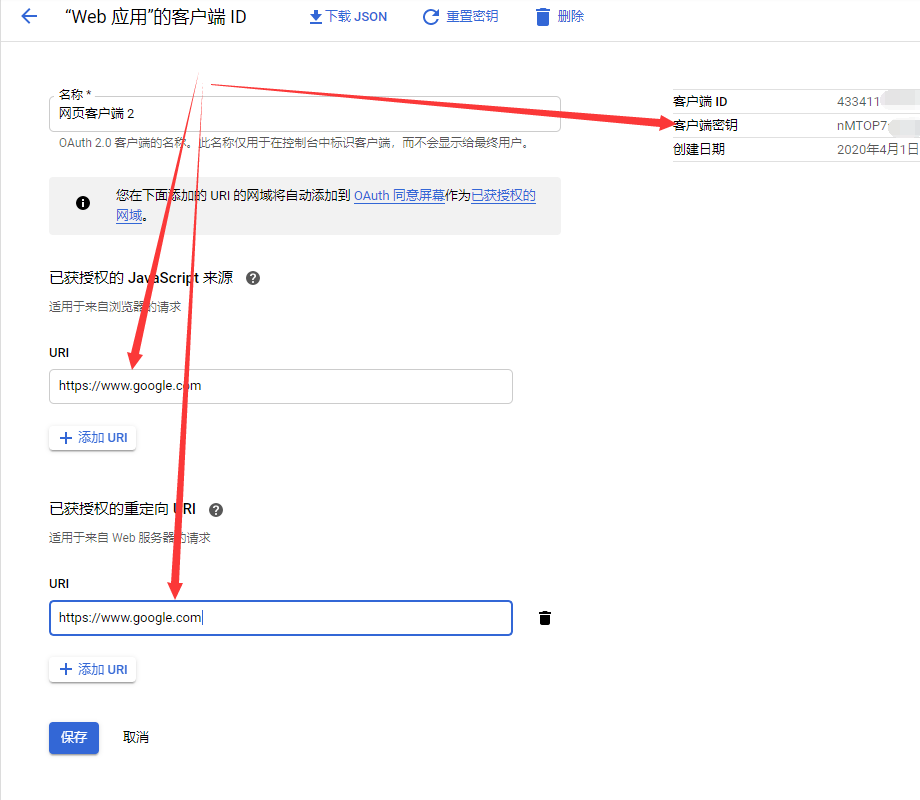Image resolution: width=920 pixels, height=800 pixels.
Task: Open the help icon beside JavaScript 来源
Action: (252, 277)
